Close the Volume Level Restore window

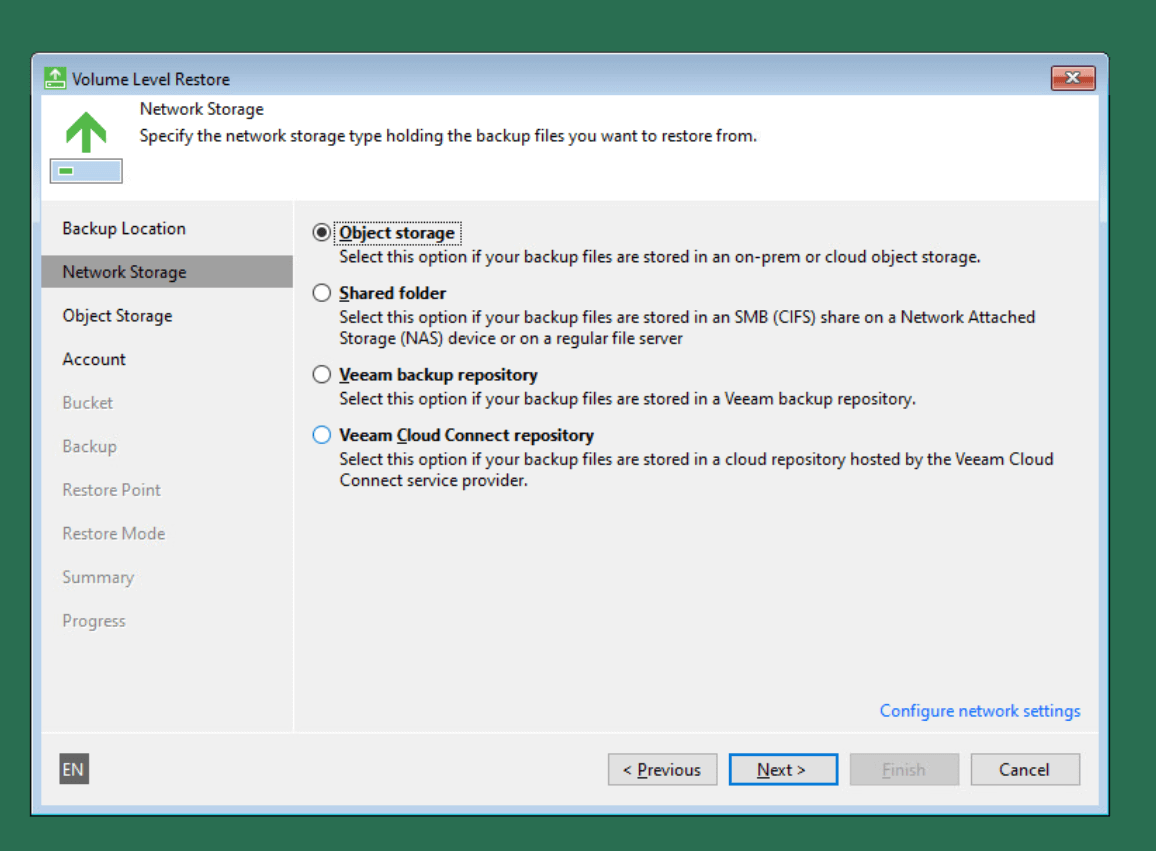point(1072,78)
